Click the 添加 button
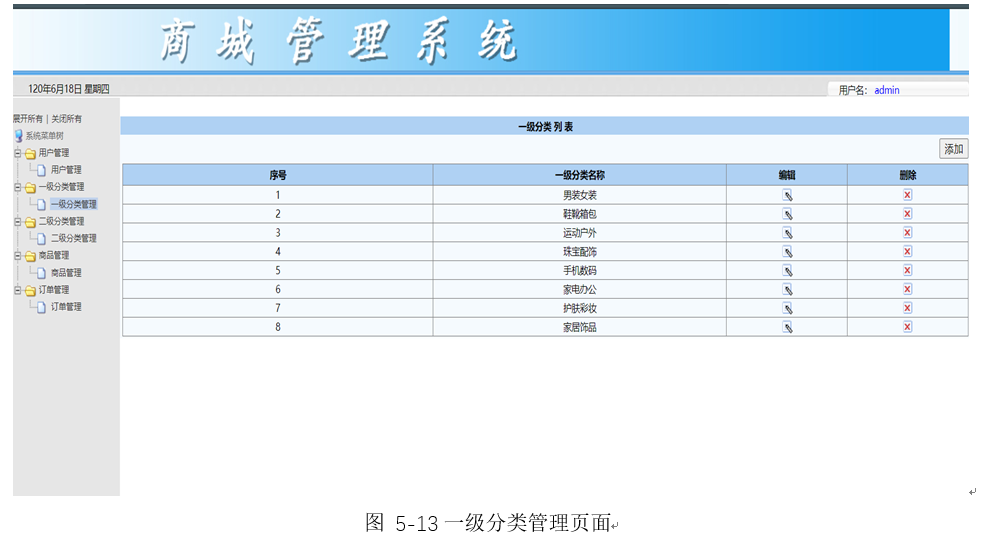This screenshot has width=992, height=555. (x=953, y=149)
